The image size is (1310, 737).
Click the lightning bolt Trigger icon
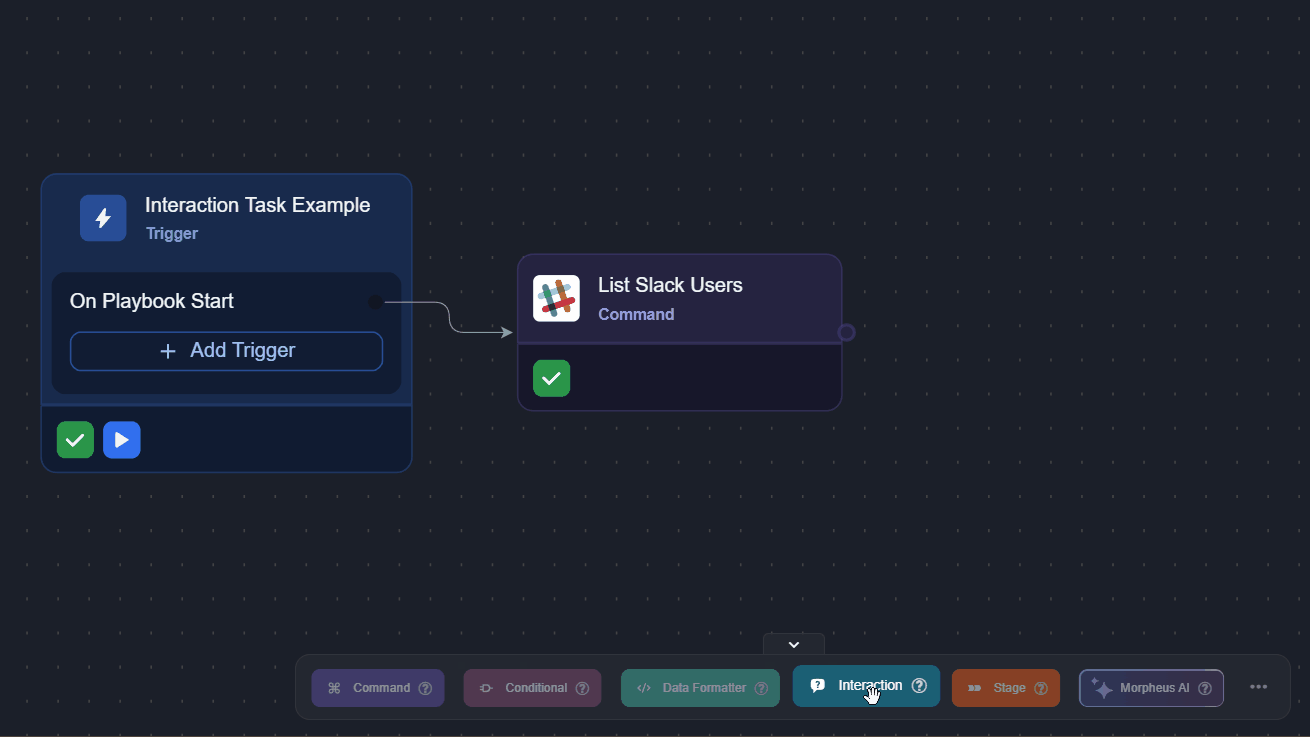tap(103, 218)
